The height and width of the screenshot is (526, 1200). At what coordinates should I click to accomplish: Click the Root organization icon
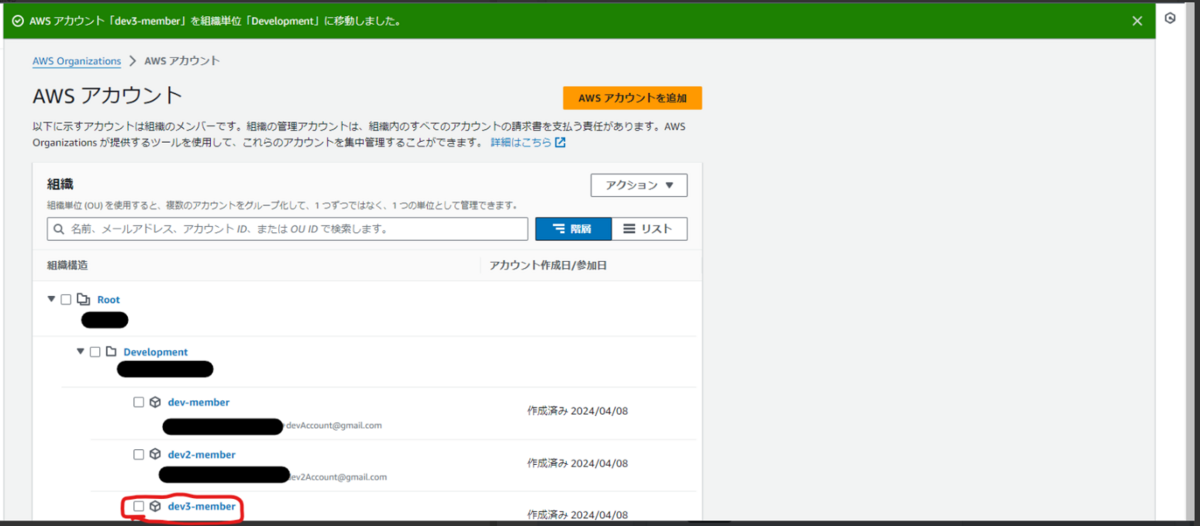tap(84, 299)
